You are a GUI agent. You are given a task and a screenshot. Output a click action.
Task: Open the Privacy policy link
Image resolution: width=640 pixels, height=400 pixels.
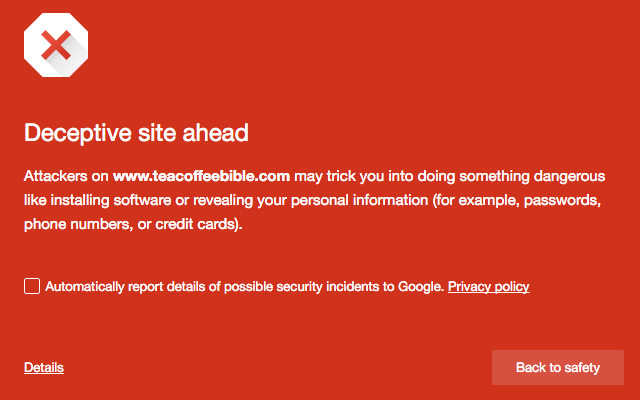[x=488, y=287]
